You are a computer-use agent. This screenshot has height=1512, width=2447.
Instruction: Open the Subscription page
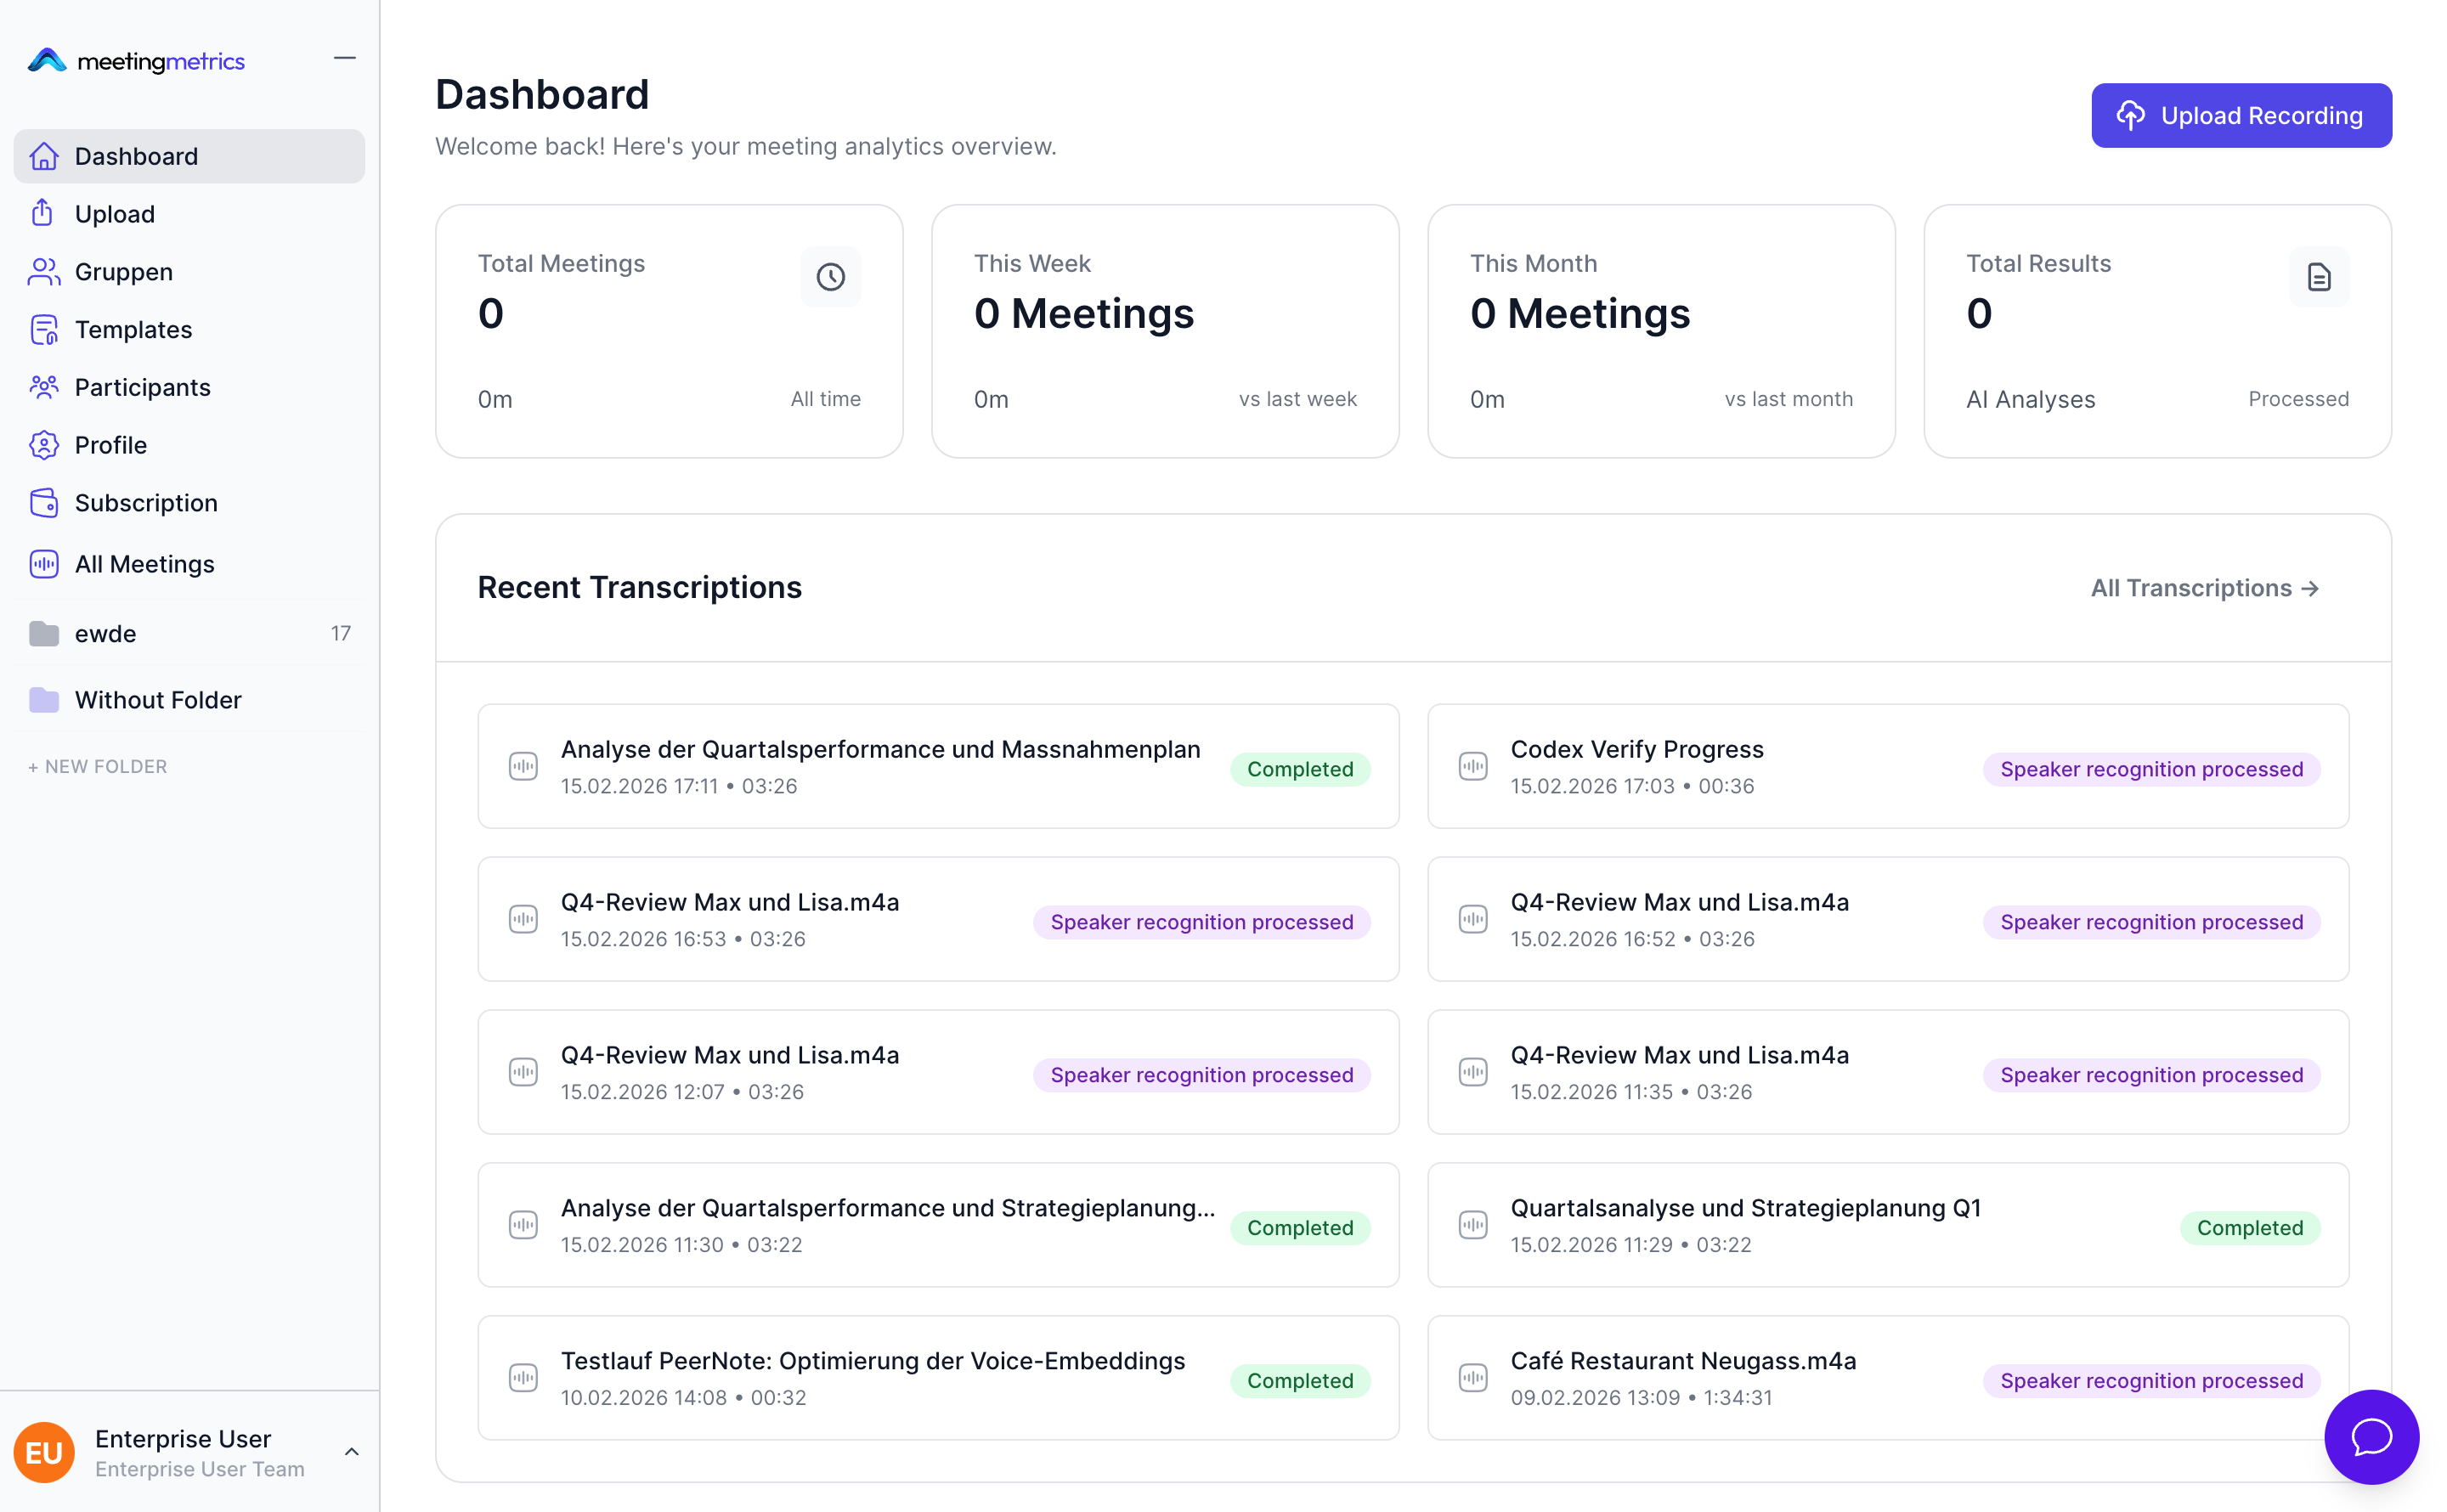[146, 503]
